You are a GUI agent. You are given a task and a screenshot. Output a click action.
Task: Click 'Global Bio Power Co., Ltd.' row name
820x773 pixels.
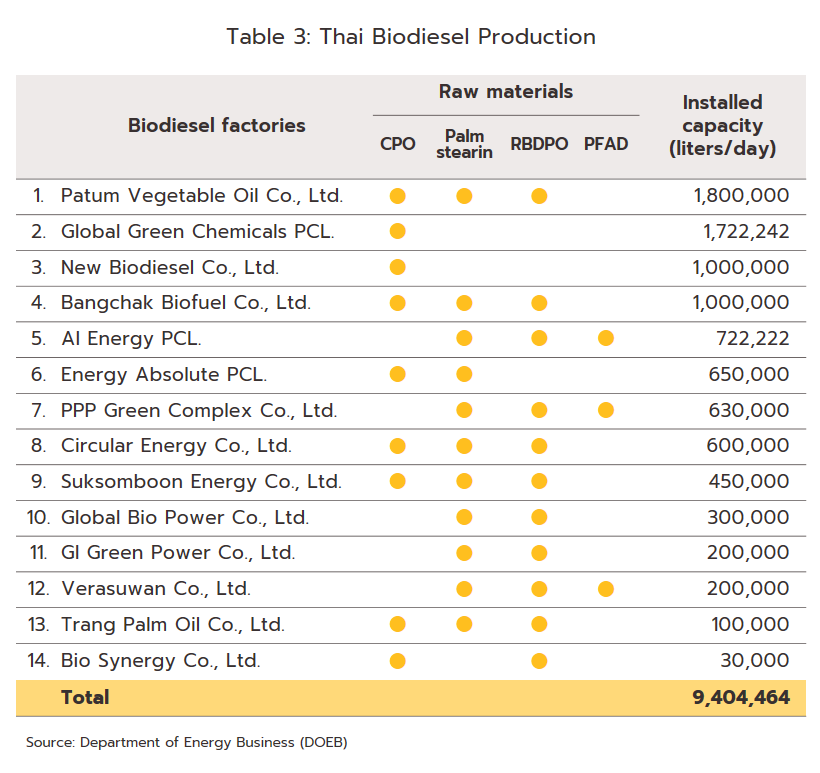click(185, 518)
